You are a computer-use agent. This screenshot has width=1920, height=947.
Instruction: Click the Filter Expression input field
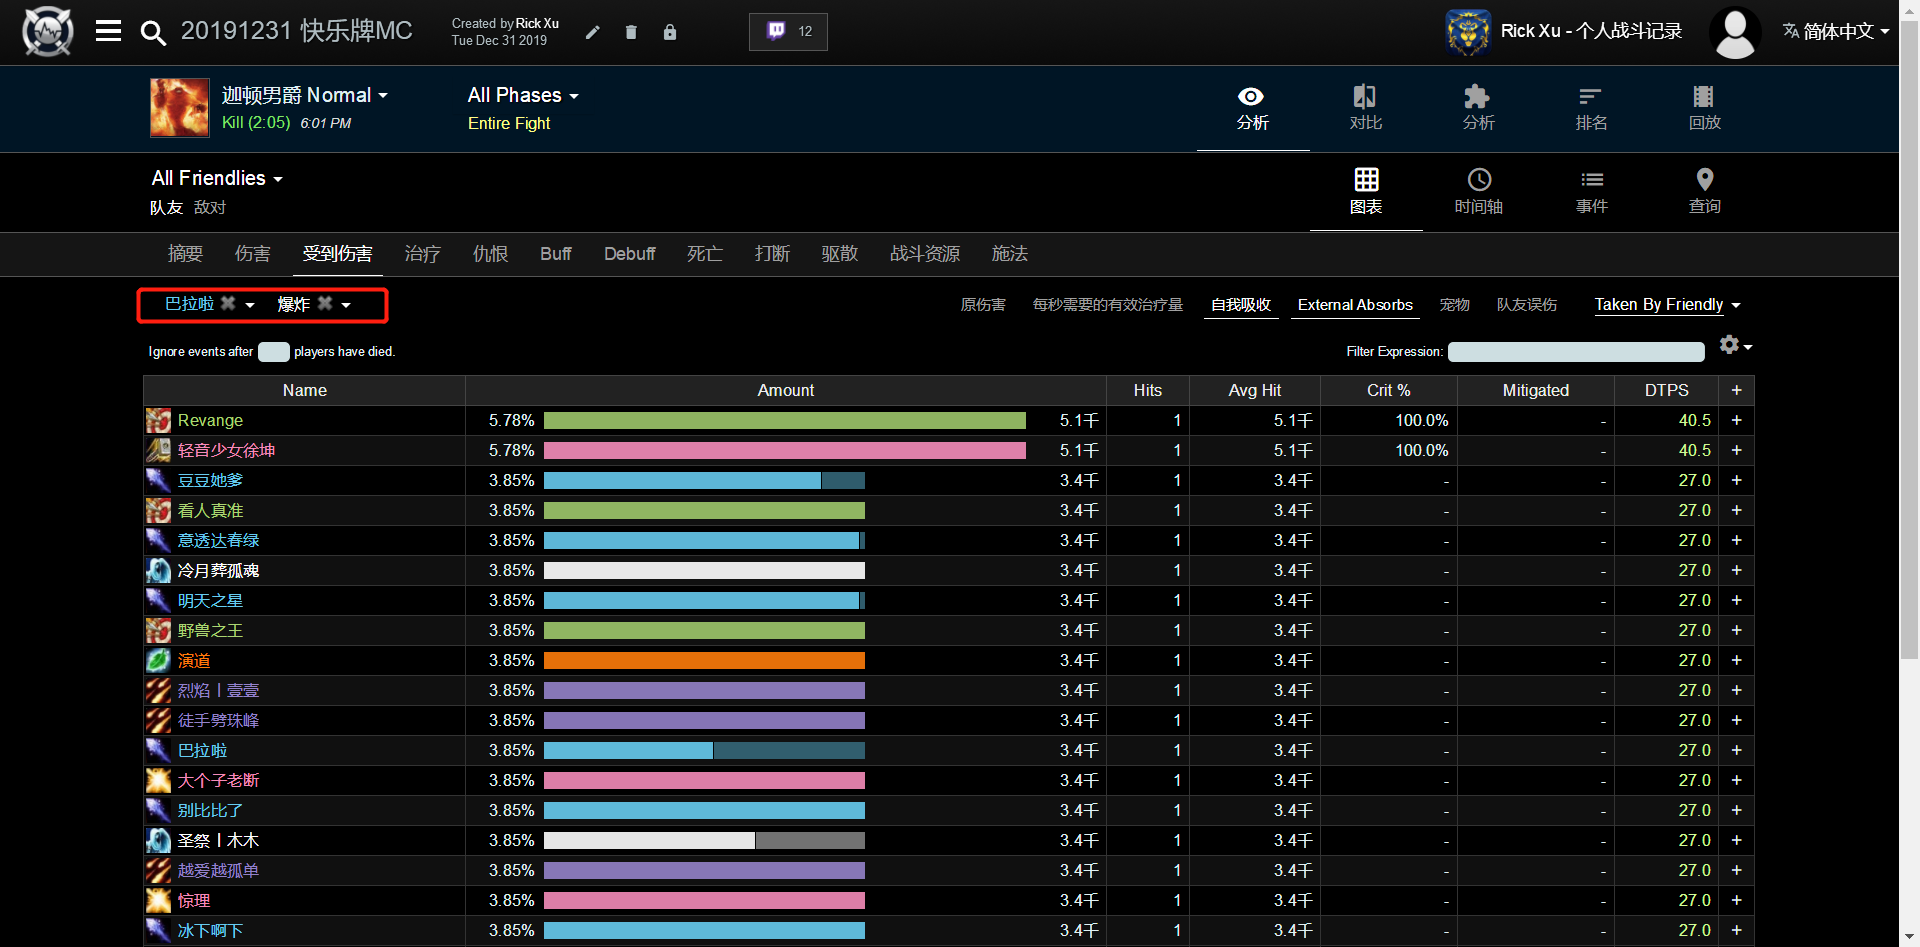1575,352
